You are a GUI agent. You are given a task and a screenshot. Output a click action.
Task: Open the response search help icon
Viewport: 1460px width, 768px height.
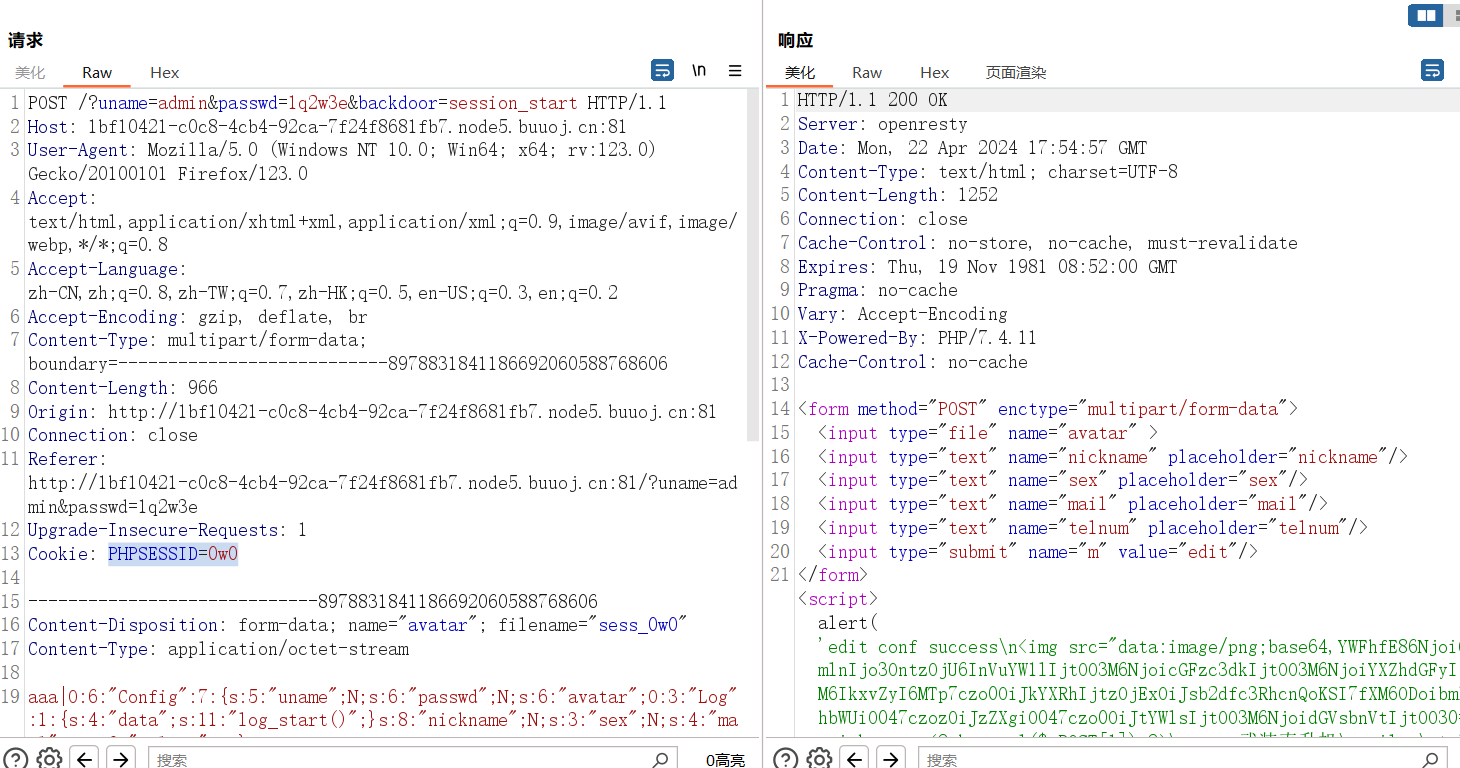(x=787, y=758)
